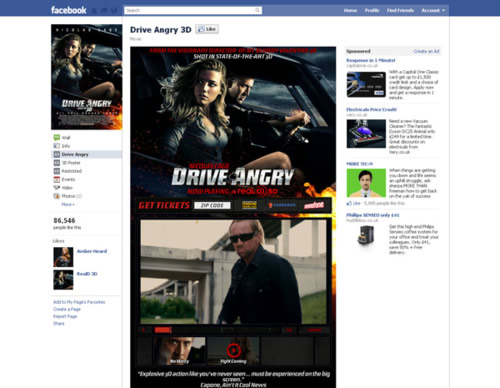This screenshot has height=388, width=500.
Task: Click the GET TICKETS label
Action: (x=164, y=205)
